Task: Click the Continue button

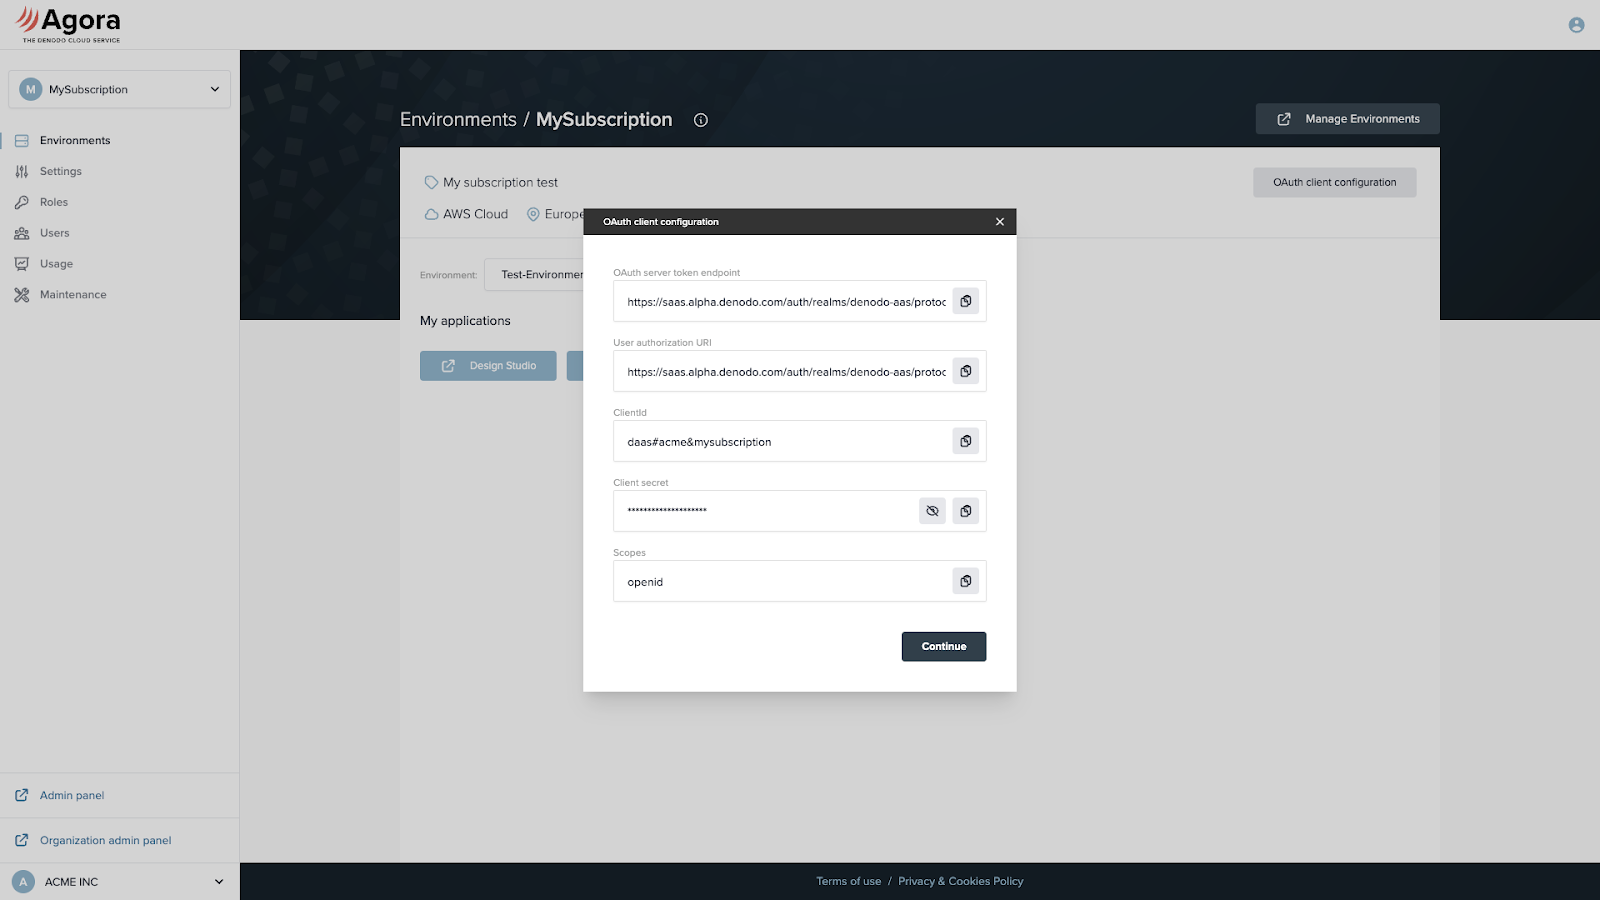Action: [x=944, y=646]
